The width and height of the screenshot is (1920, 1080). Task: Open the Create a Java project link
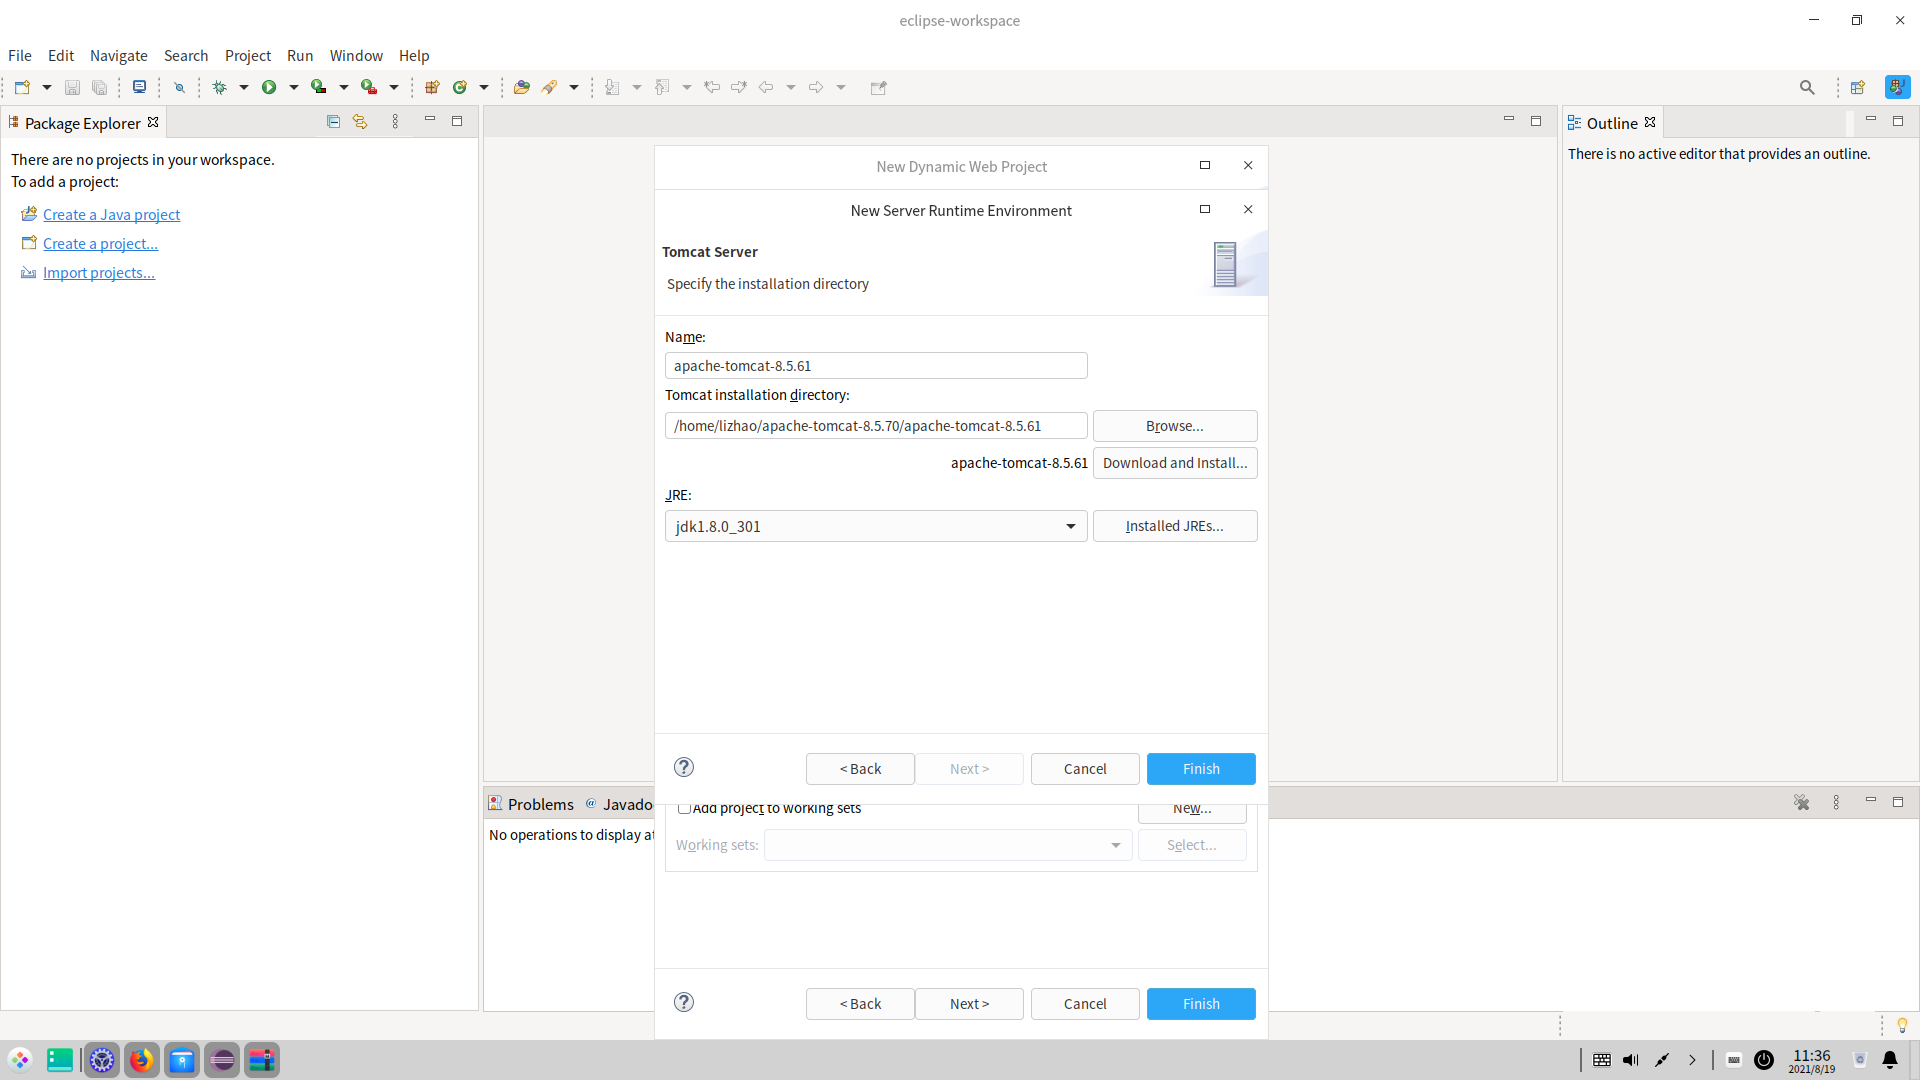click(111, 215)
